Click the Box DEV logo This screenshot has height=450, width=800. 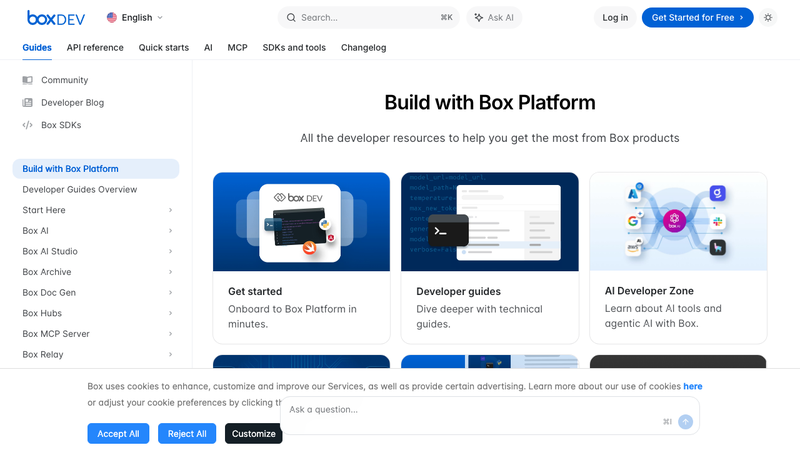point(56,18)
